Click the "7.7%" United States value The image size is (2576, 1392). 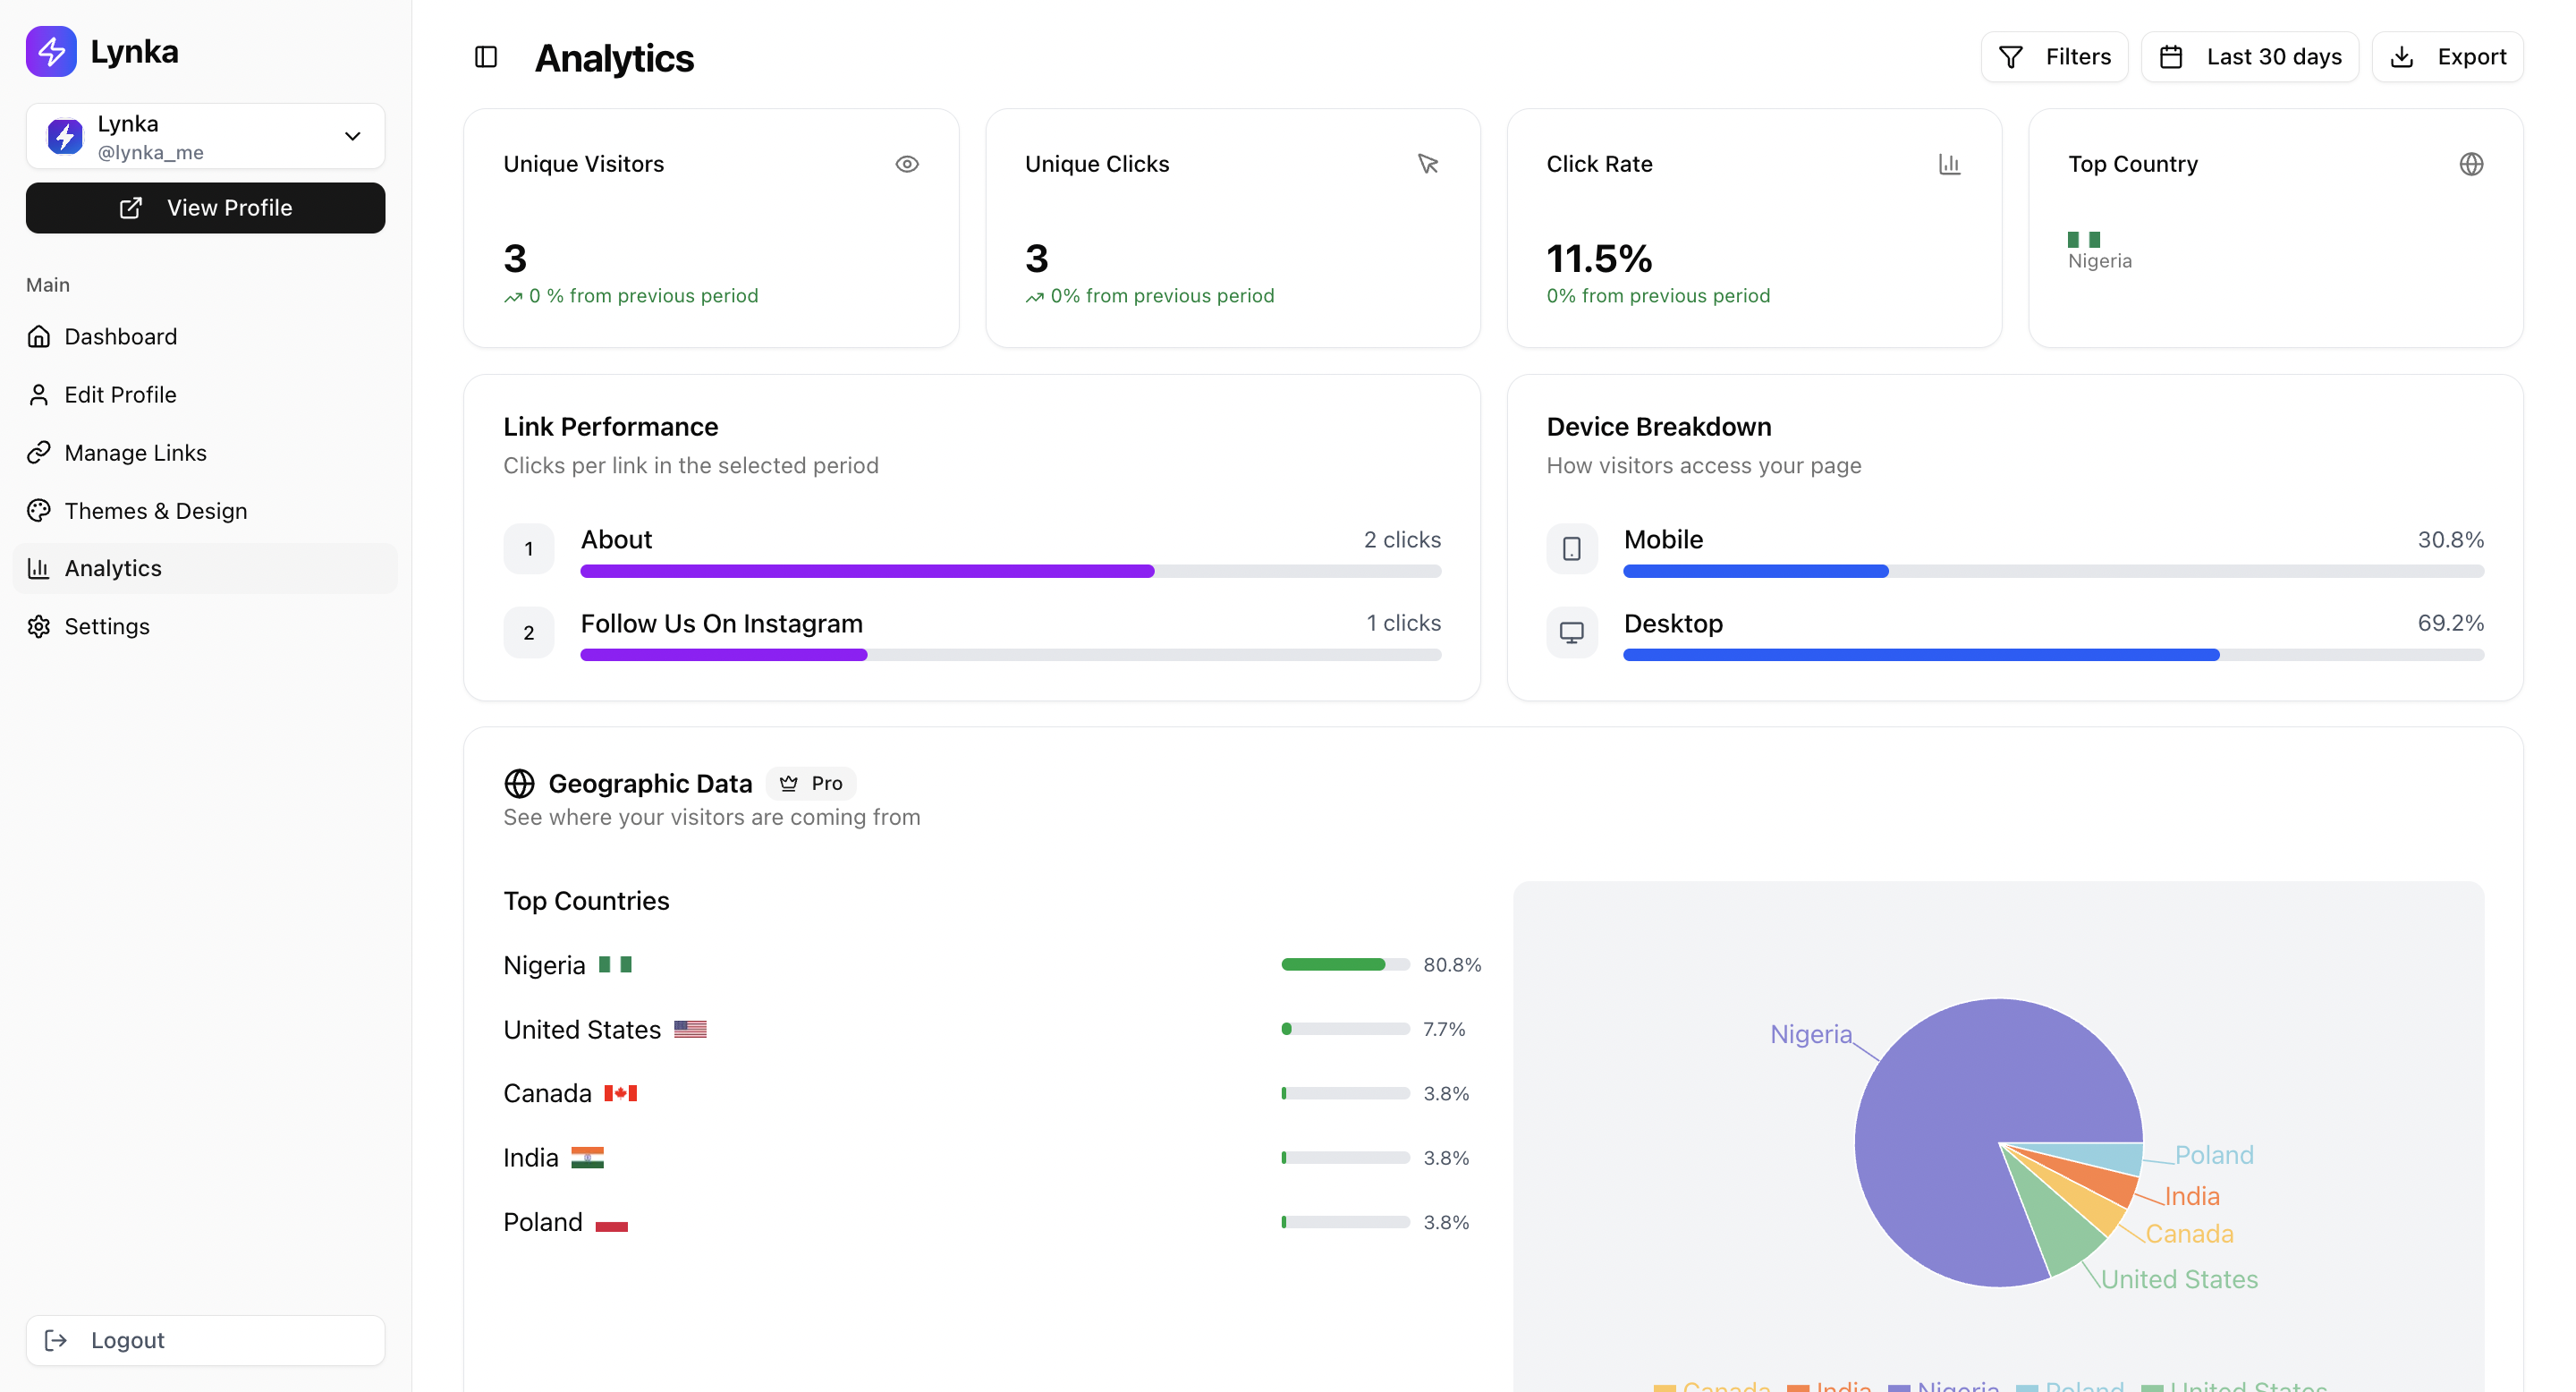1444,1029
